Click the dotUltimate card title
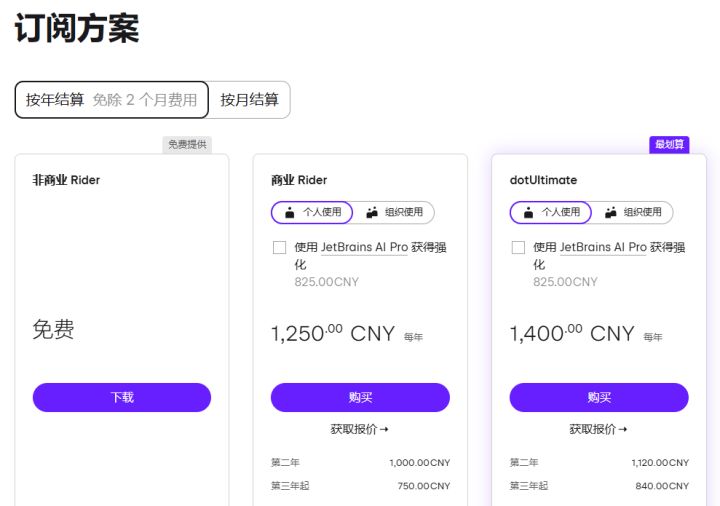Screen dimensions: 720x506 pos(543,180)
